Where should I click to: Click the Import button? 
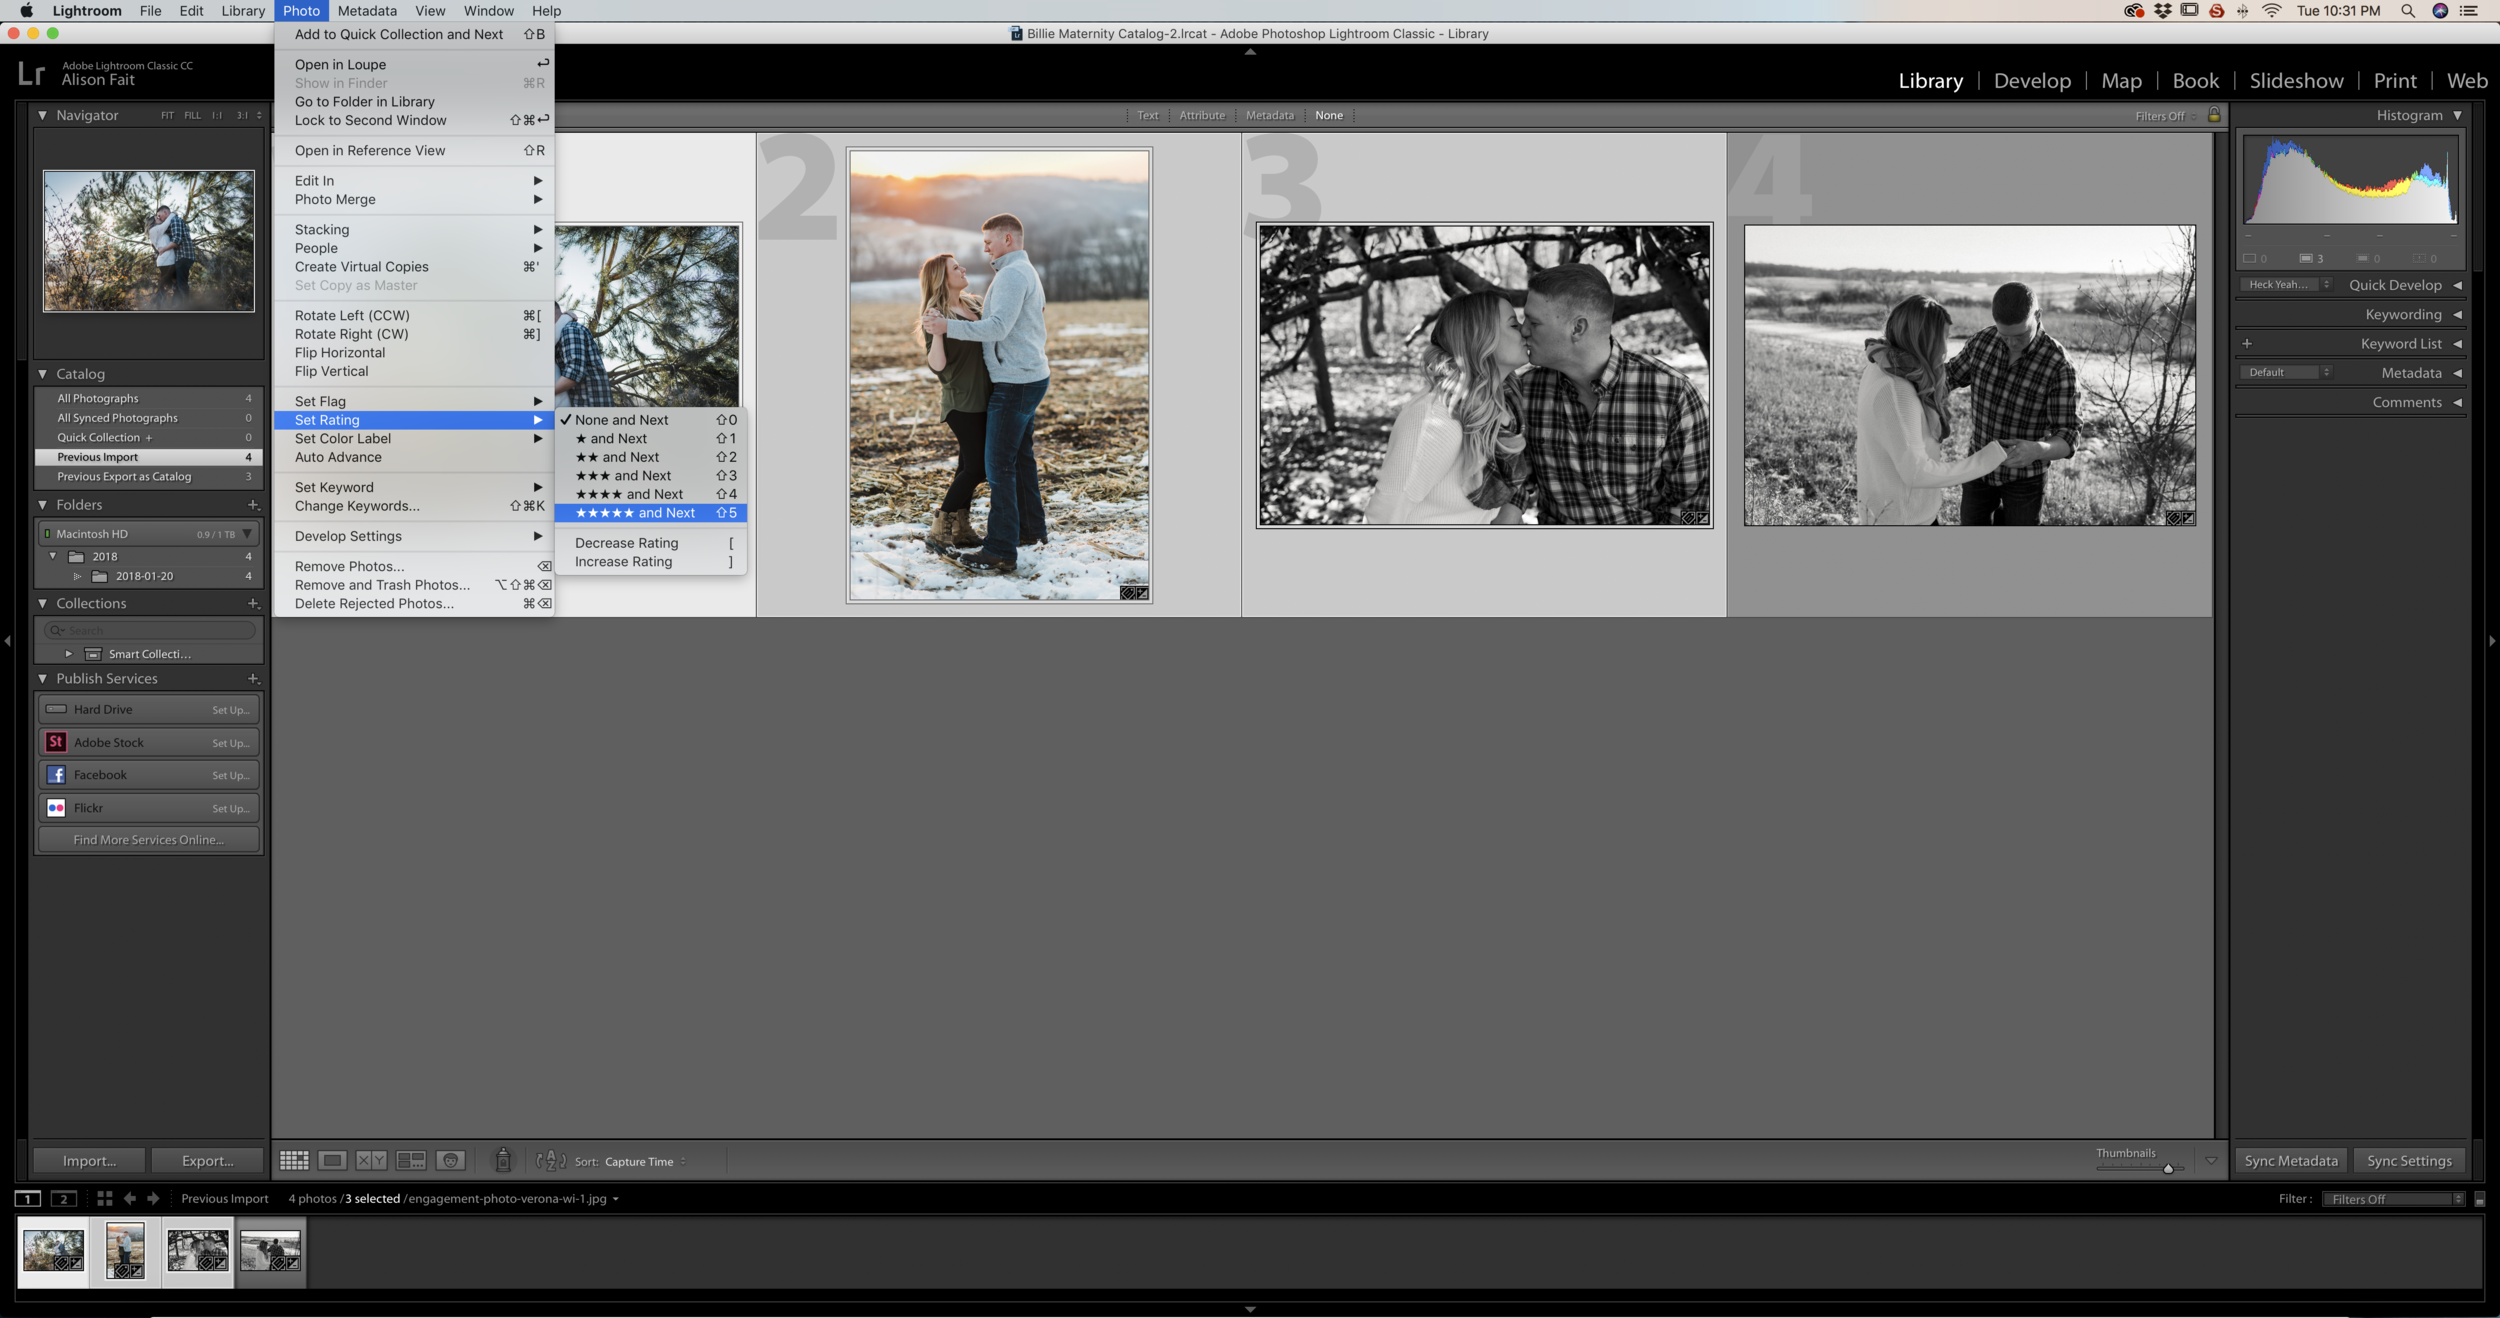[x=89, y=1161]
